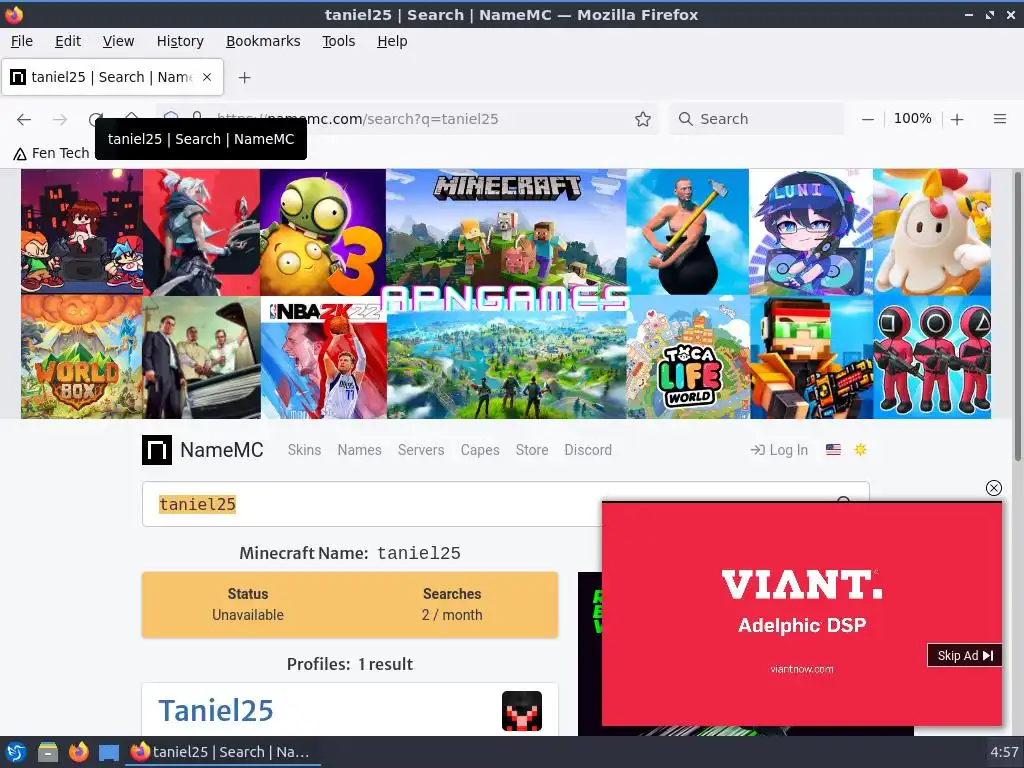This screenshot has width=1024, height=768.
Task: Zoom in with the plus button
Action: [957, 119]
